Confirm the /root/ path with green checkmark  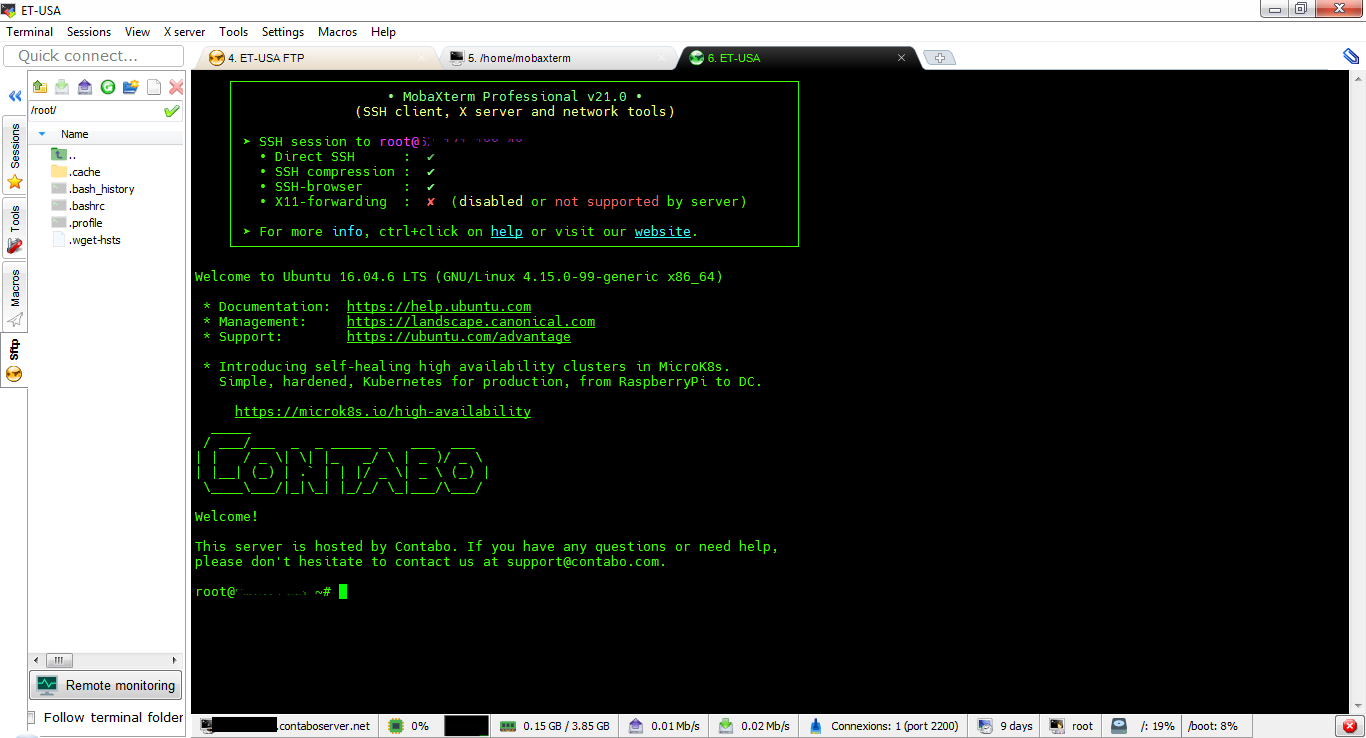point(172,111)
